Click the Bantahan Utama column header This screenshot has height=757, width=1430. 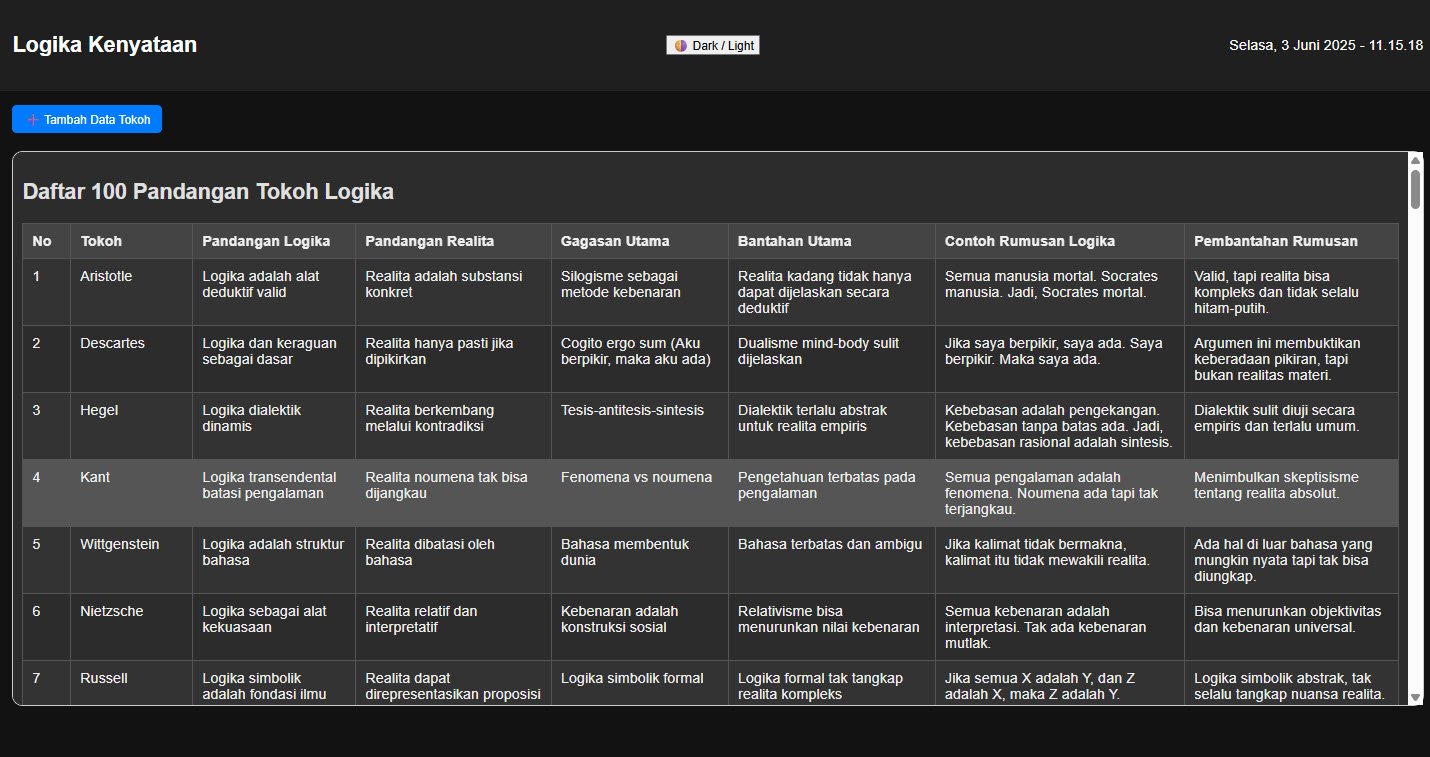(831, 241)
